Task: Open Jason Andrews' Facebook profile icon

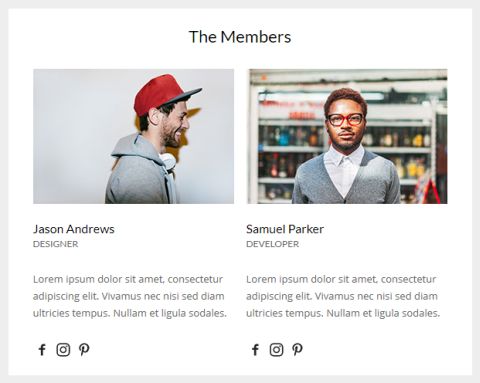Action: (42, 350)
